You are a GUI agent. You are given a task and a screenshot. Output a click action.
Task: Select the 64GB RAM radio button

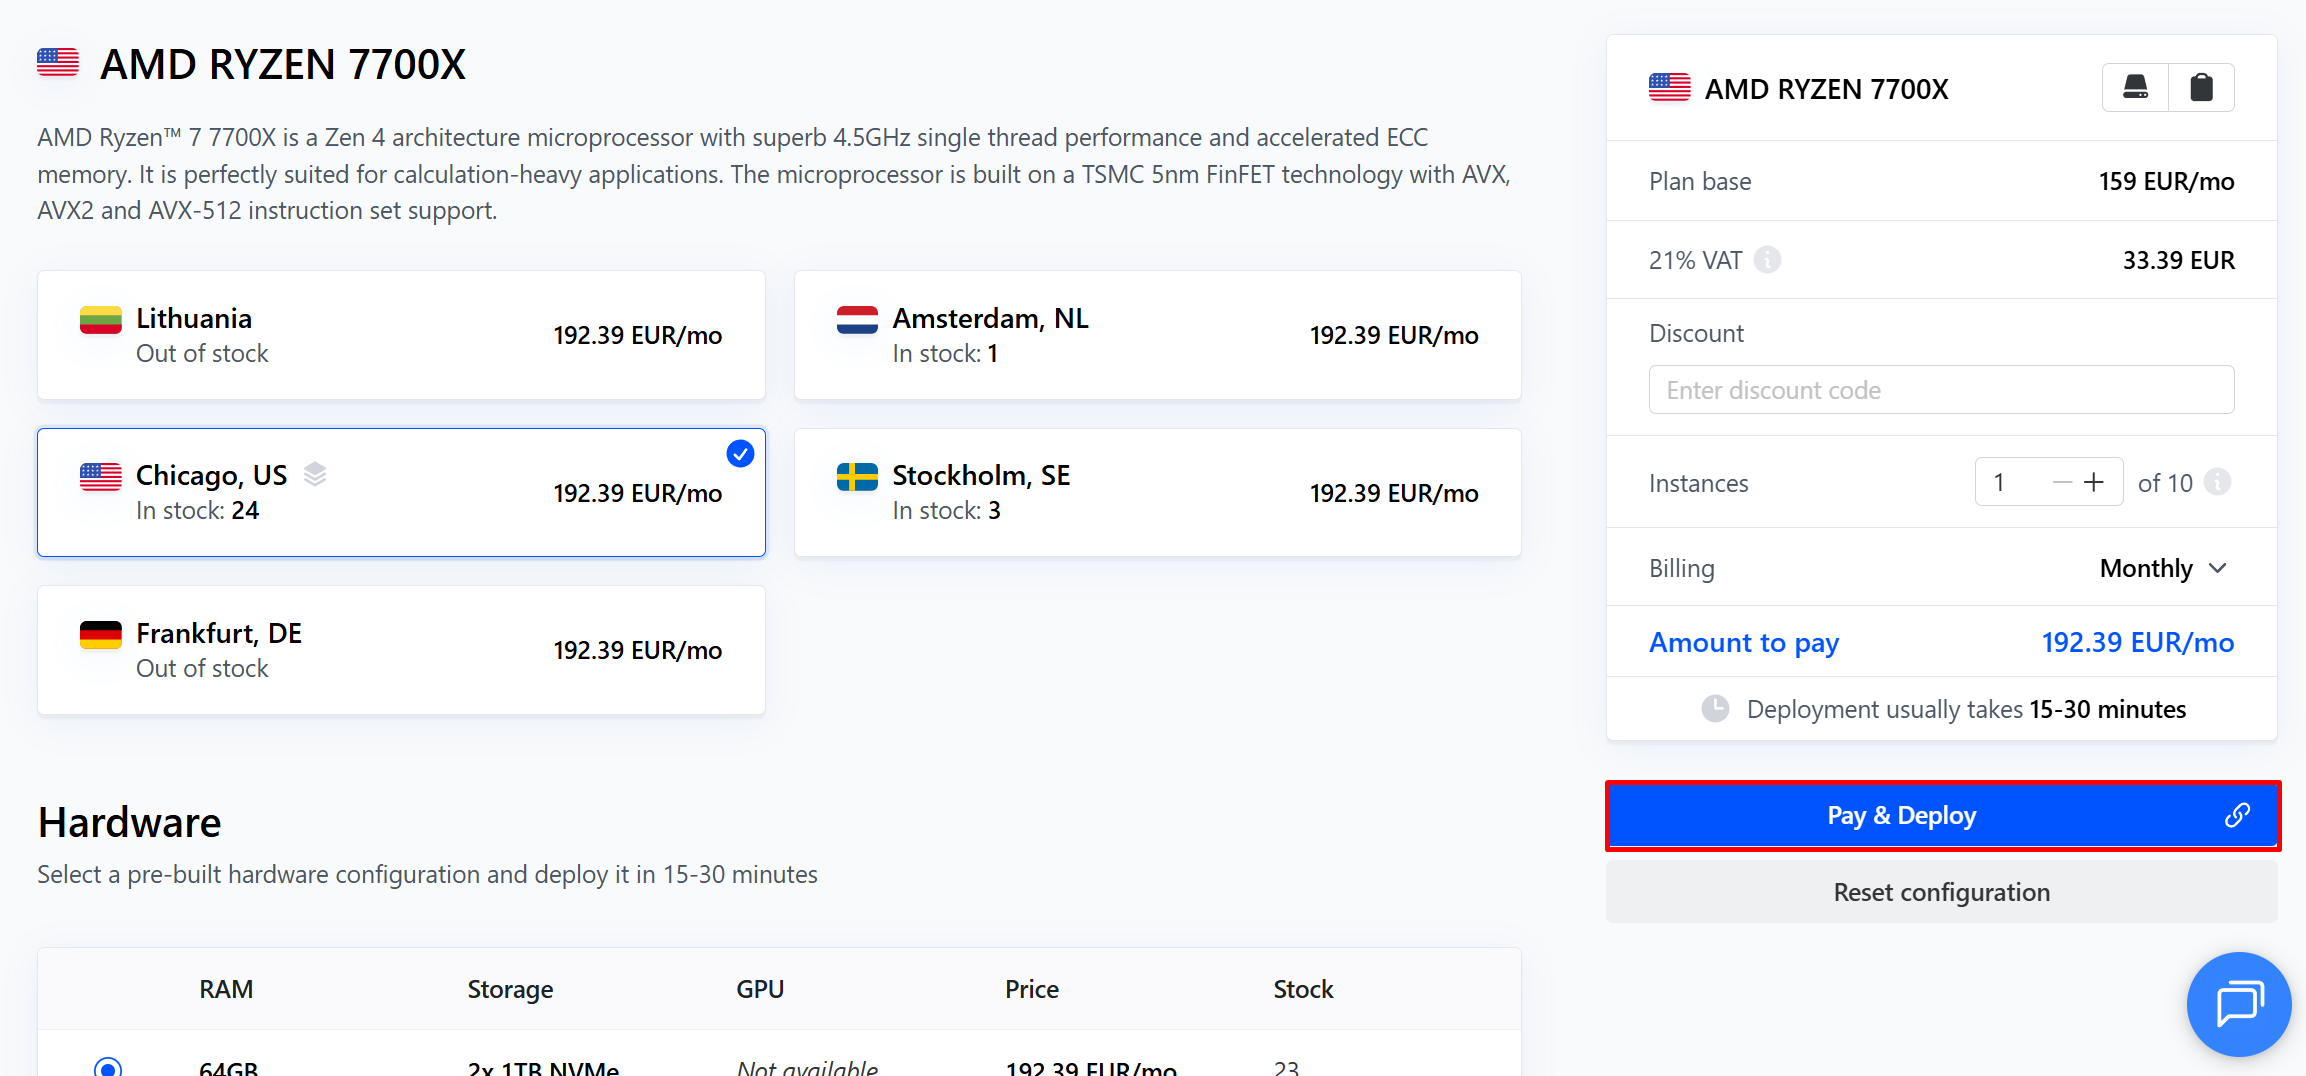108,1067
